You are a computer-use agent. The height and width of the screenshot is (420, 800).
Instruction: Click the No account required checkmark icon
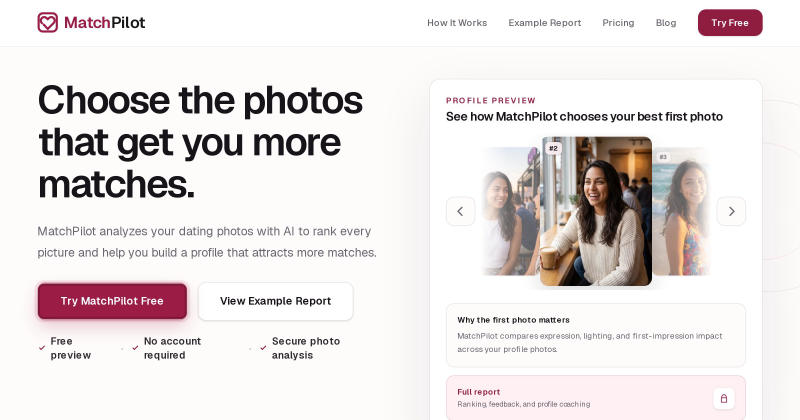pyautogui.click(x=135, y=348)
